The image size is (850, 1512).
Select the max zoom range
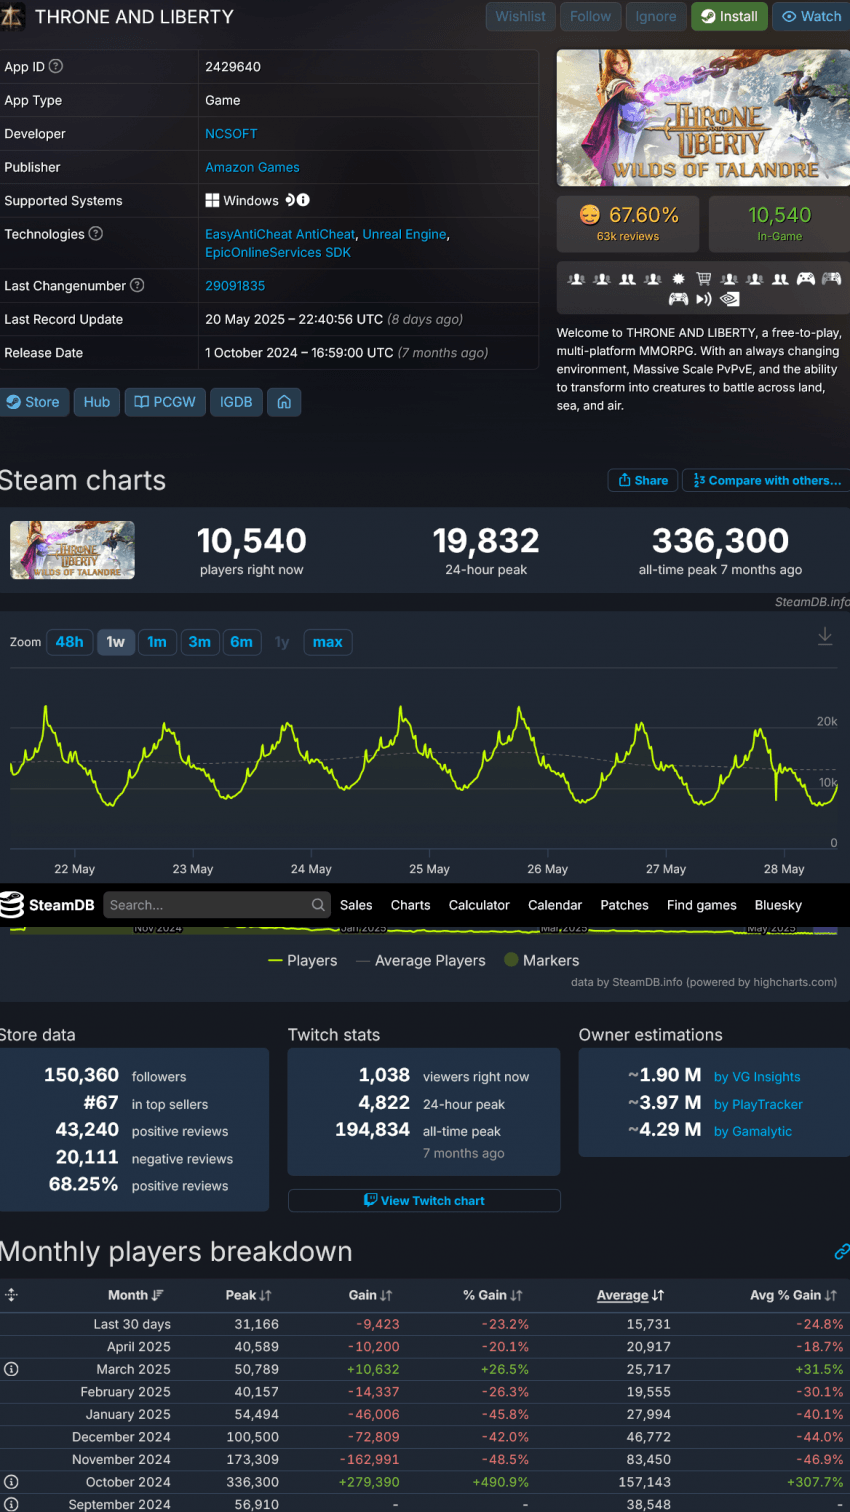[328, 642]
